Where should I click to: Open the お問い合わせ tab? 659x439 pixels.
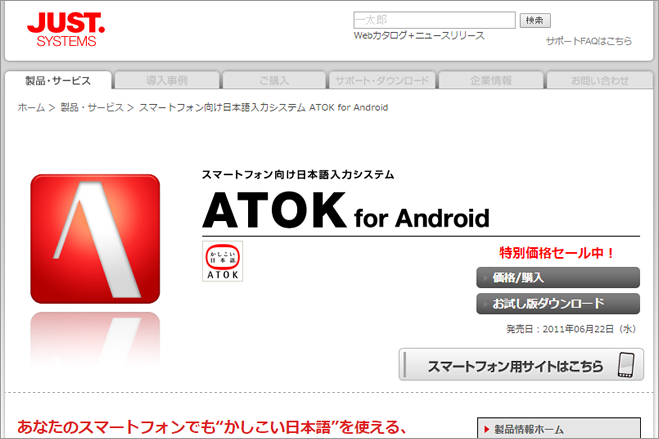(x=600, y=80)
